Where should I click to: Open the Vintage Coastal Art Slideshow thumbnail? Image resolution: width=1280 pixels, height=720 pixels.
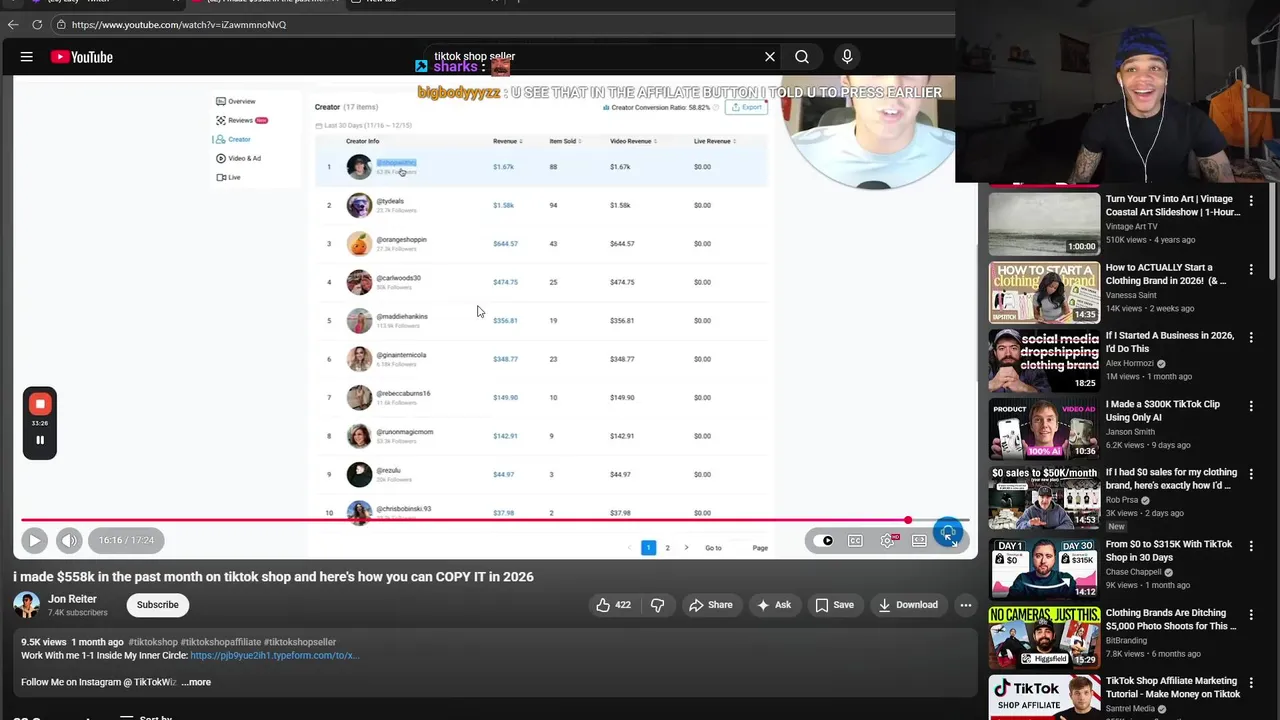tap(1044, 224)
